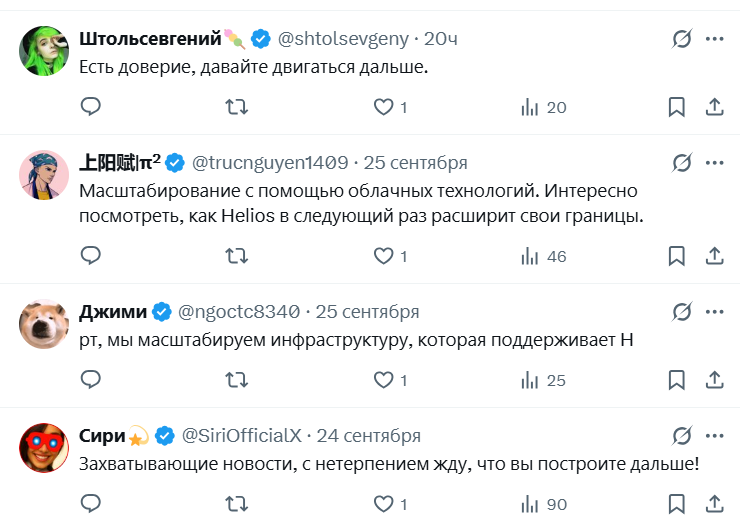The image size is (740, 524).
Task: Open the @ngoctc8340 handle link
Action: point(239,311)
